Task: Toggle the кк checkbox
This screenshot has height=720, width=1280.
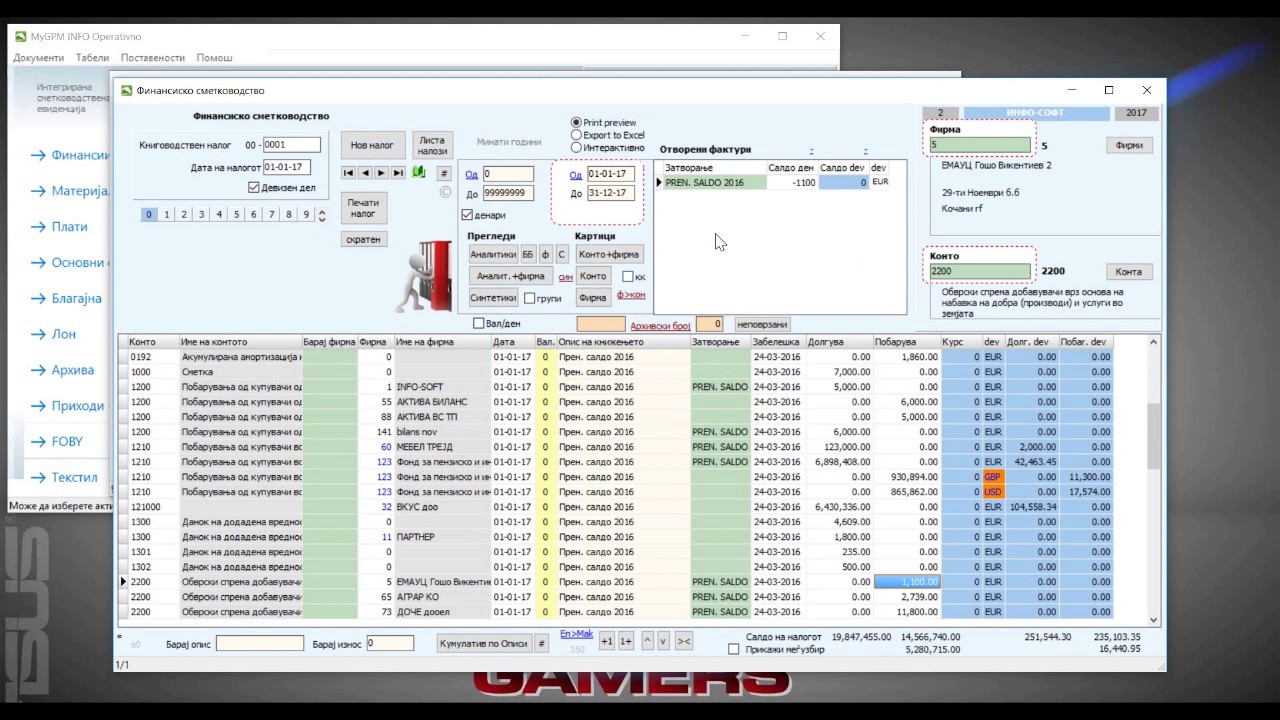Action: pyautogui.click(x=628, y=277)
